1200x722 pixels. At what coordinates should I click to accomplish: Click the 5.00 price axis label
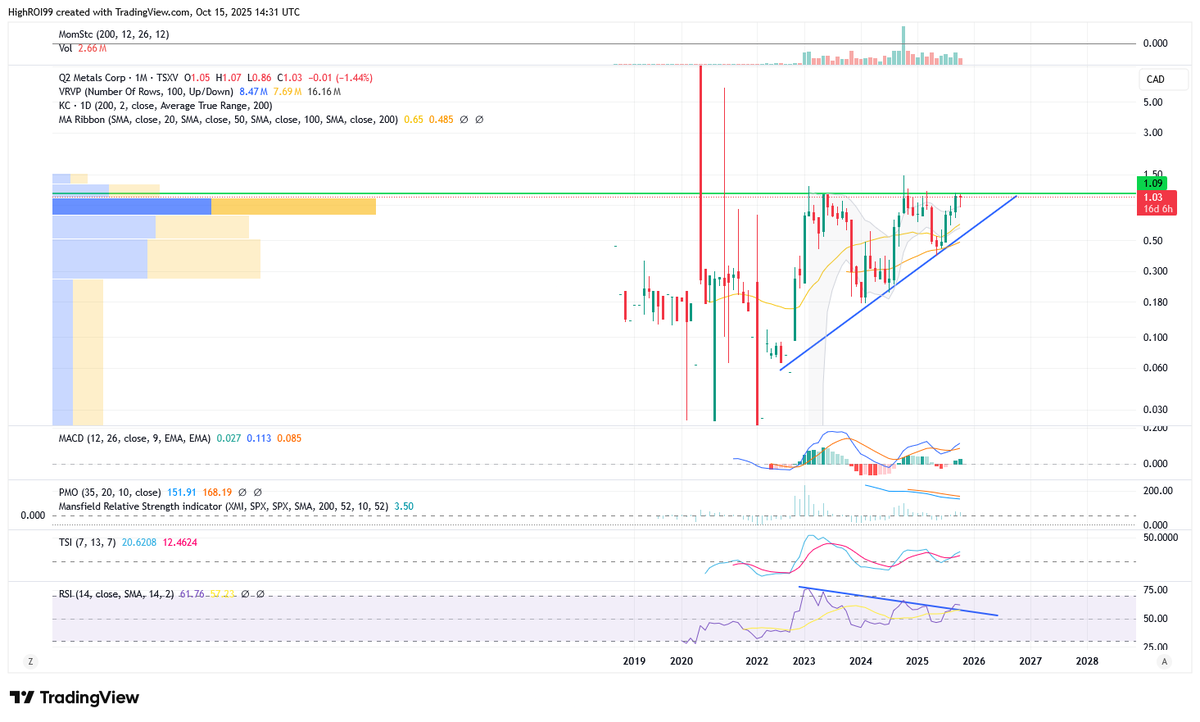click(x=1152, y=102)
